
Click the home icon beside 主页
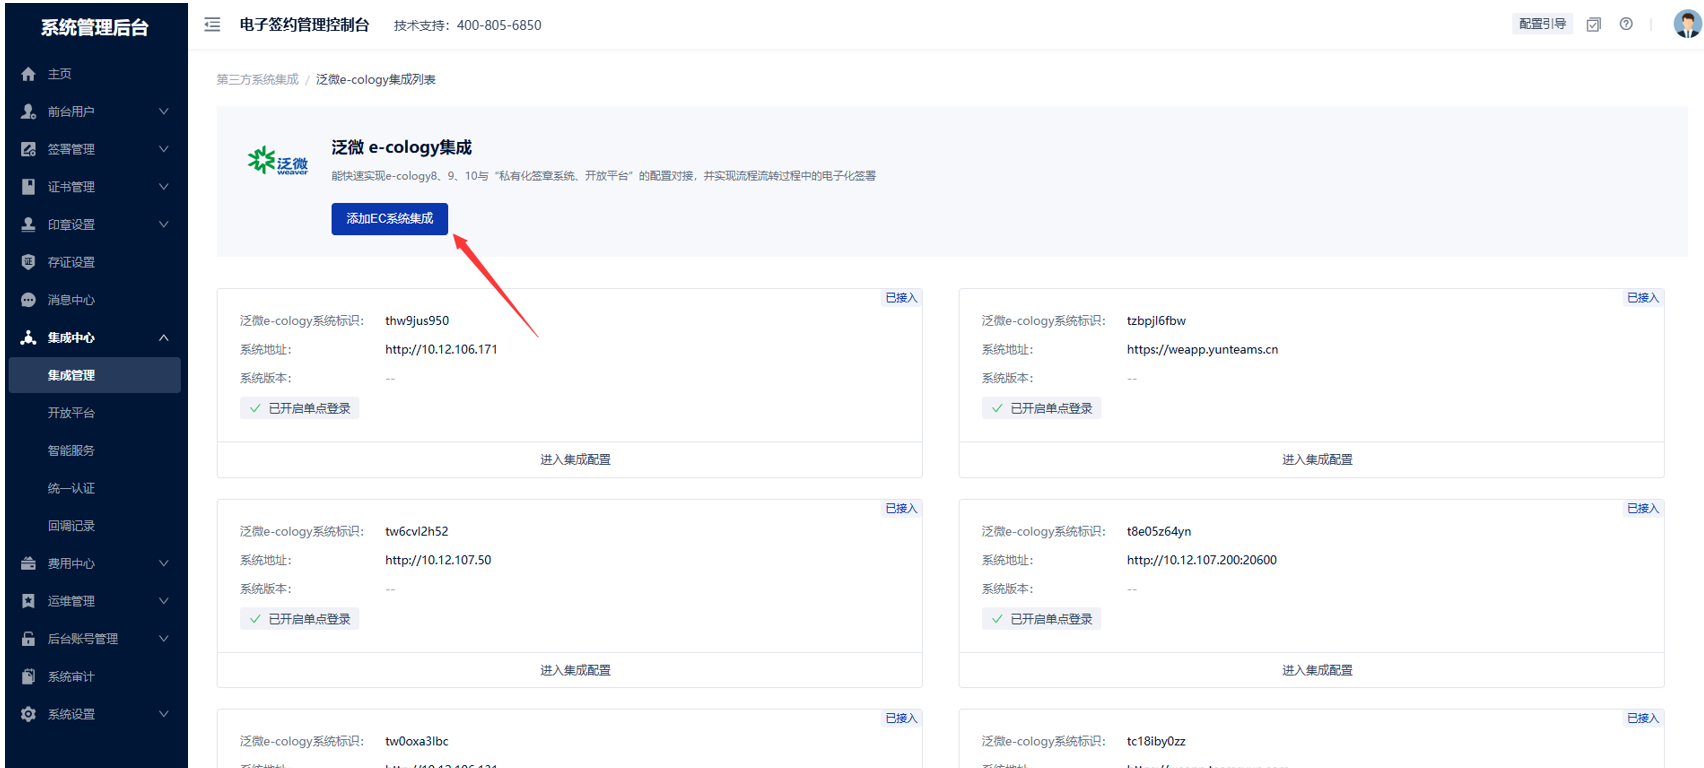pos(28,74)
